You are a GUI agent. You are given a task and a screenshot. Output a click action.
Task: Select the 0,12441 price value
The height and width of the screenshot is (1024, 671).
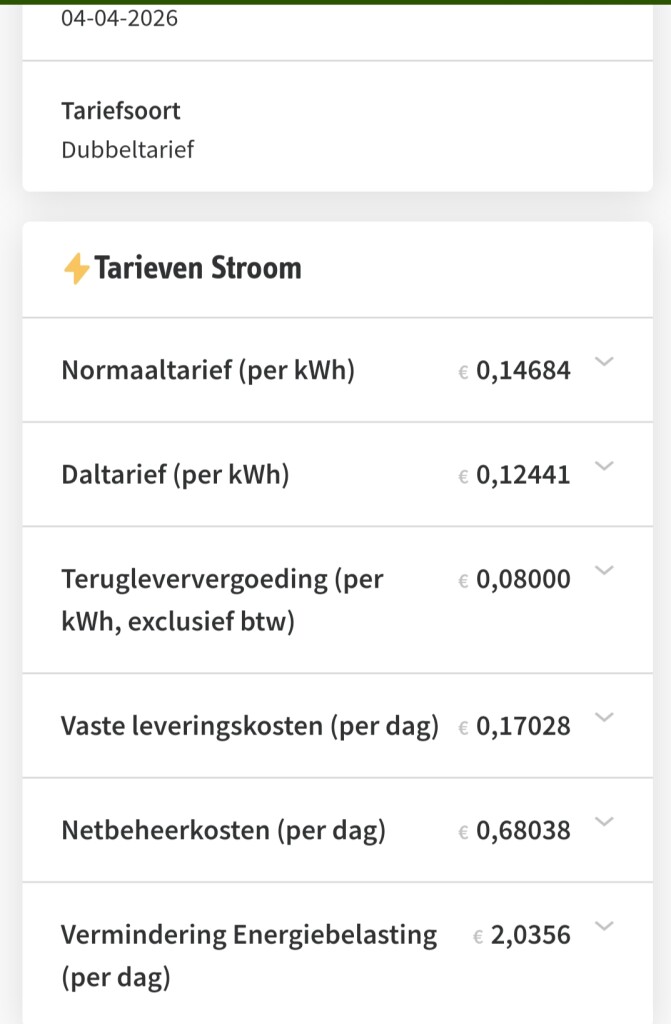click(x=523, y=475)
